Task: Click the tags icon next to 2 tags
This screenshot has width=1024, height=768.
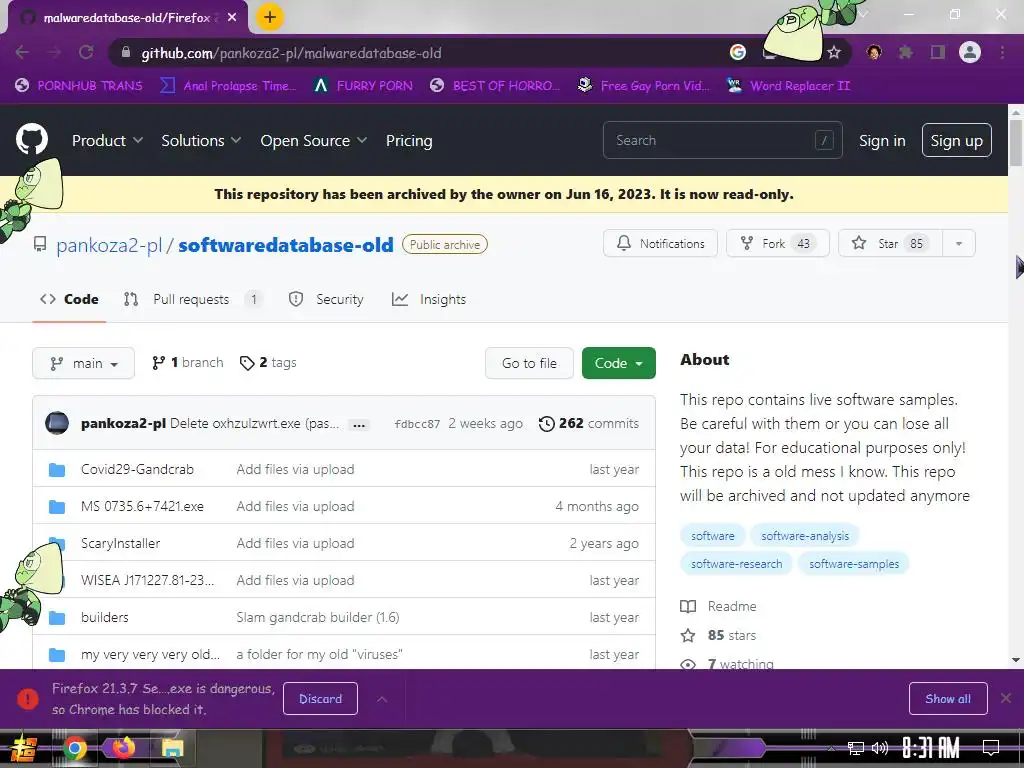Action: tap(247, 363)
